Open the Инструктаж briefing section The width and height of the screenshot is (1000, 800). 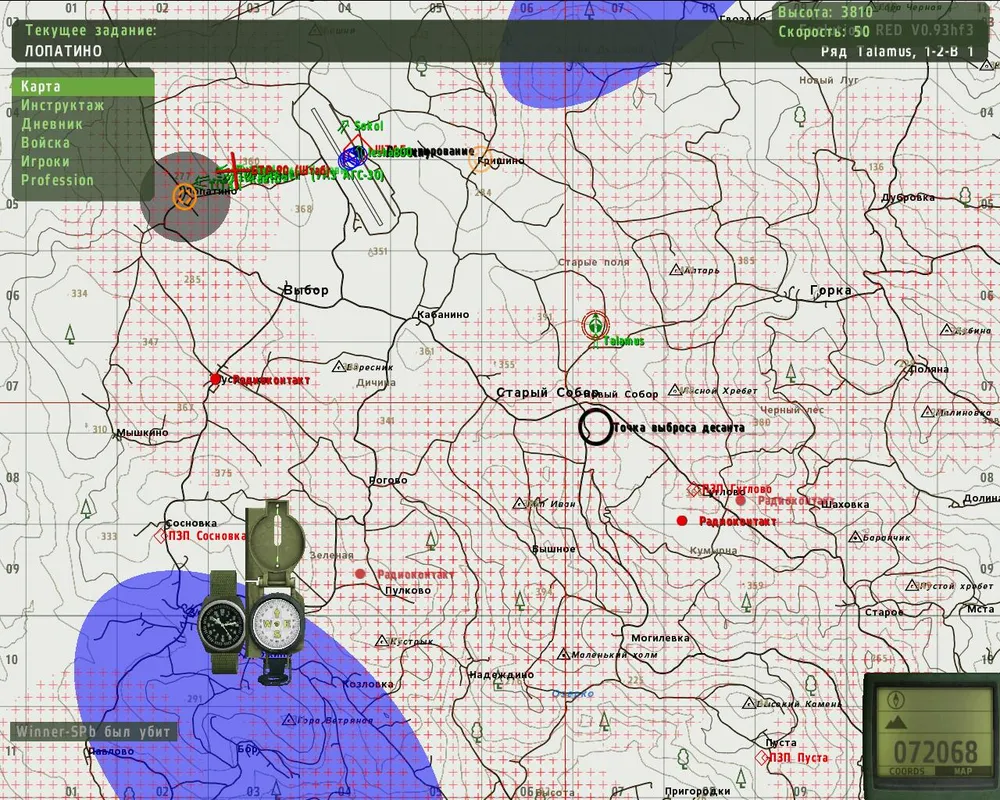point(62,105)
